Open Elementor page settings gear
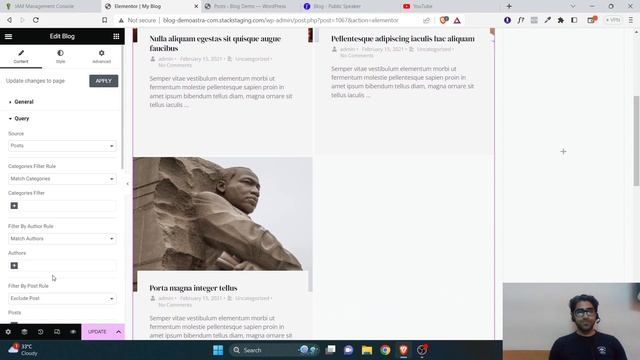The width and height of the screenshot is (640, 360). pos(8,332)
